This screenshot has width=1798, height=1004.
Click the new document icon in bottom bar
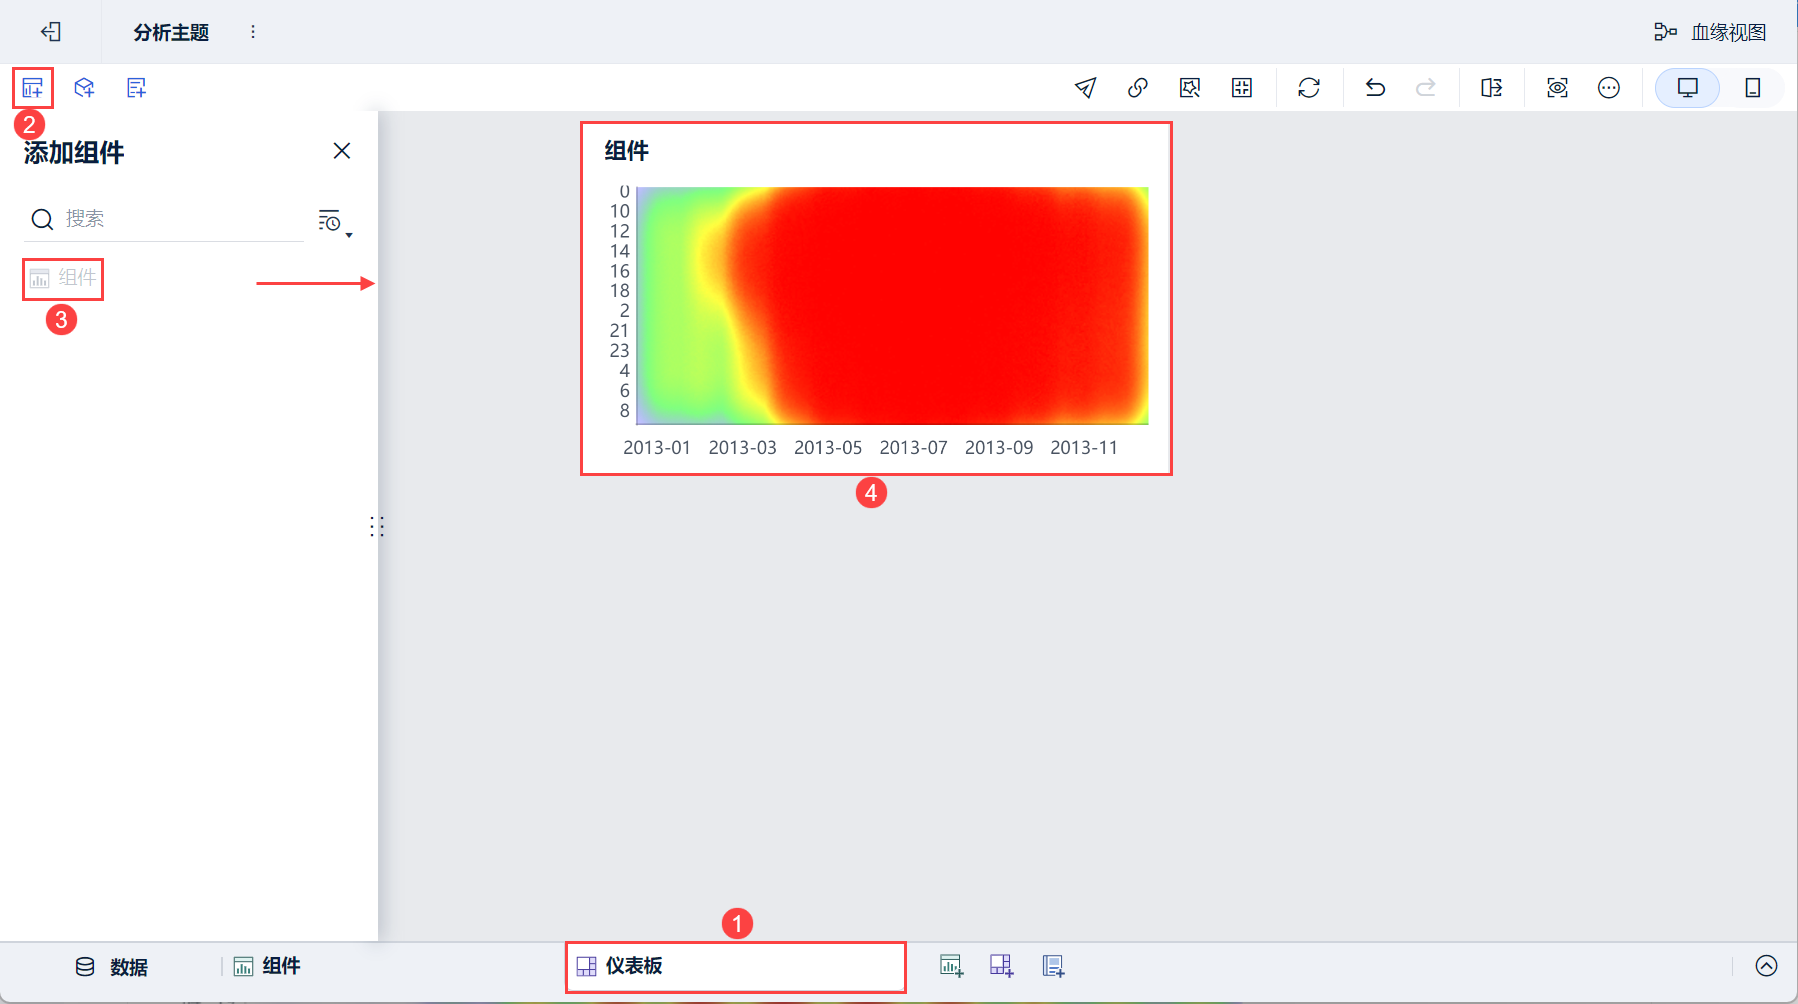(x=1053, y=966)
